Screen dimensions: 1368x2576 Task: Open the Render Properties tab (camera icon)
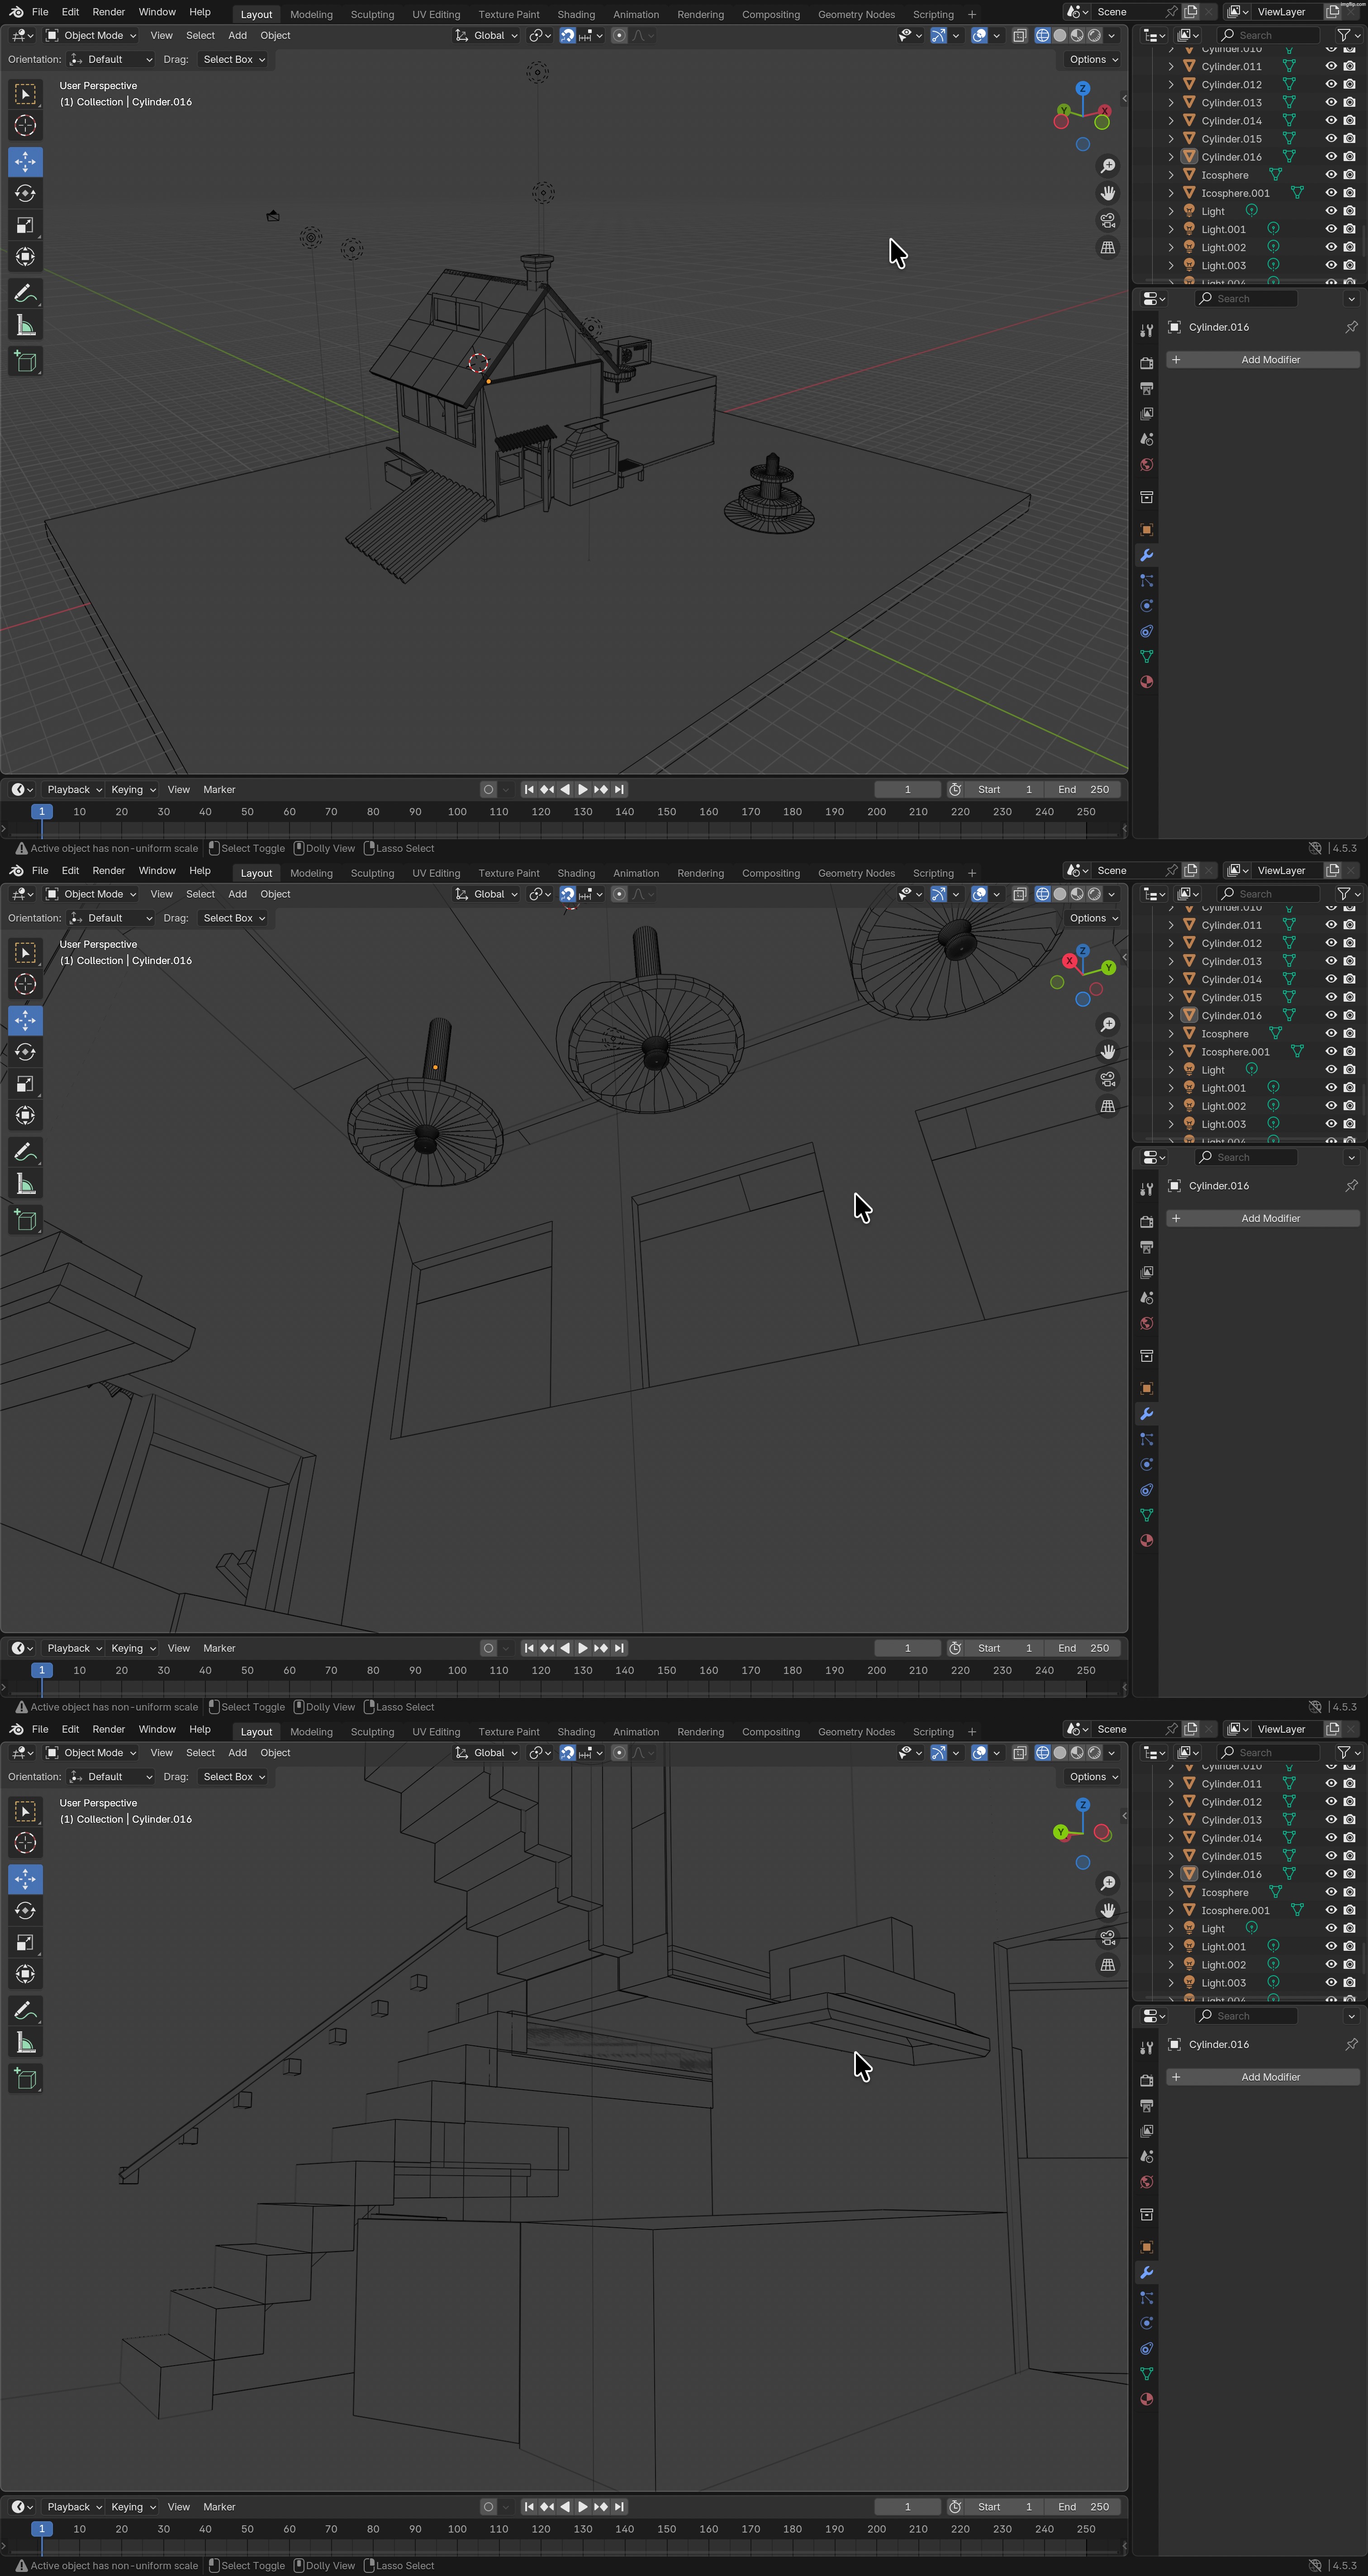point(1146,363)
